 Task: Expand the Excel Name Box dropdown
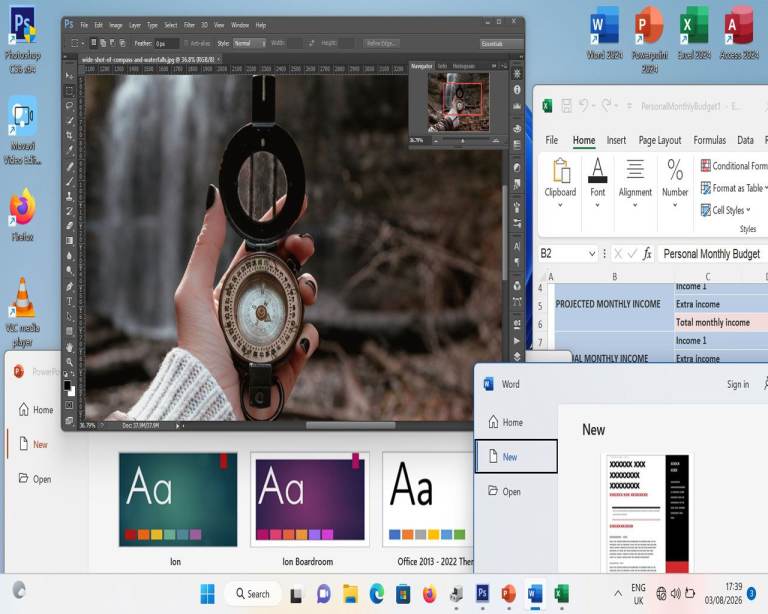(x=592, y=254)
